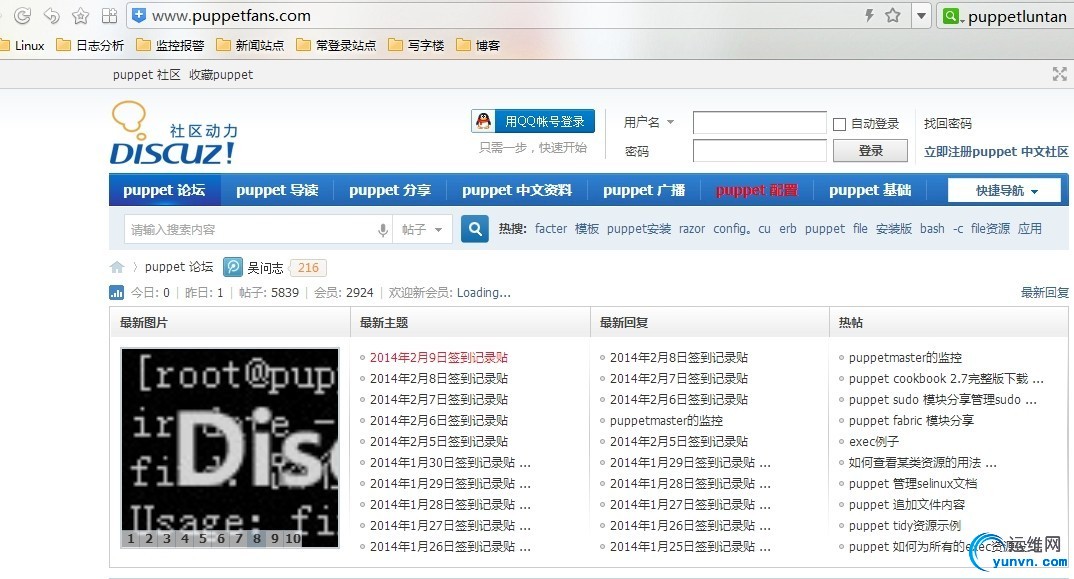The height and width of the screenshot is (579, 1074).
Task: Click the blue shield icon in address bar
Action: pyautogui.click(x=139, y=15)
